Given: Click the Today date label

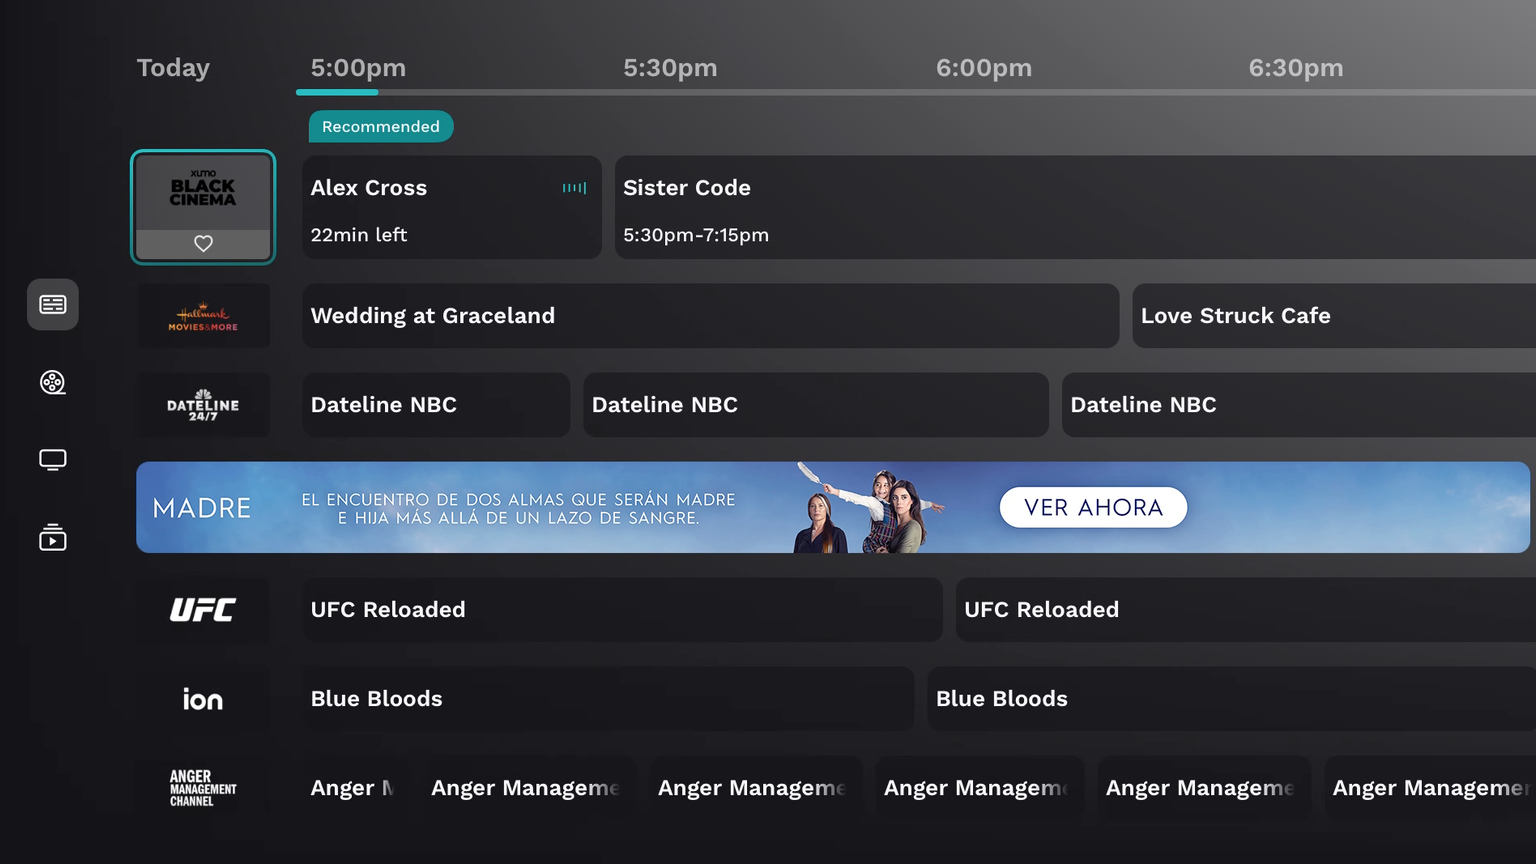Looking at the screenshot, I should pos(173,68).
